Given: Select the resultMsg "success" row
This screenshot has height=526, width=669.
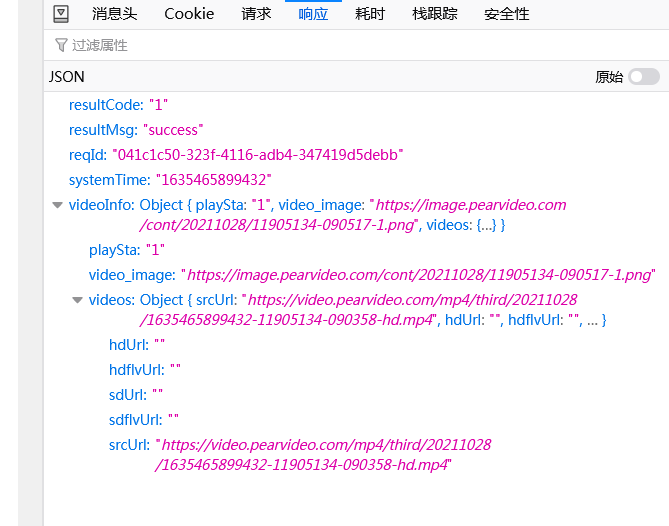Looking at the screenshot, I should coord(136,130).
